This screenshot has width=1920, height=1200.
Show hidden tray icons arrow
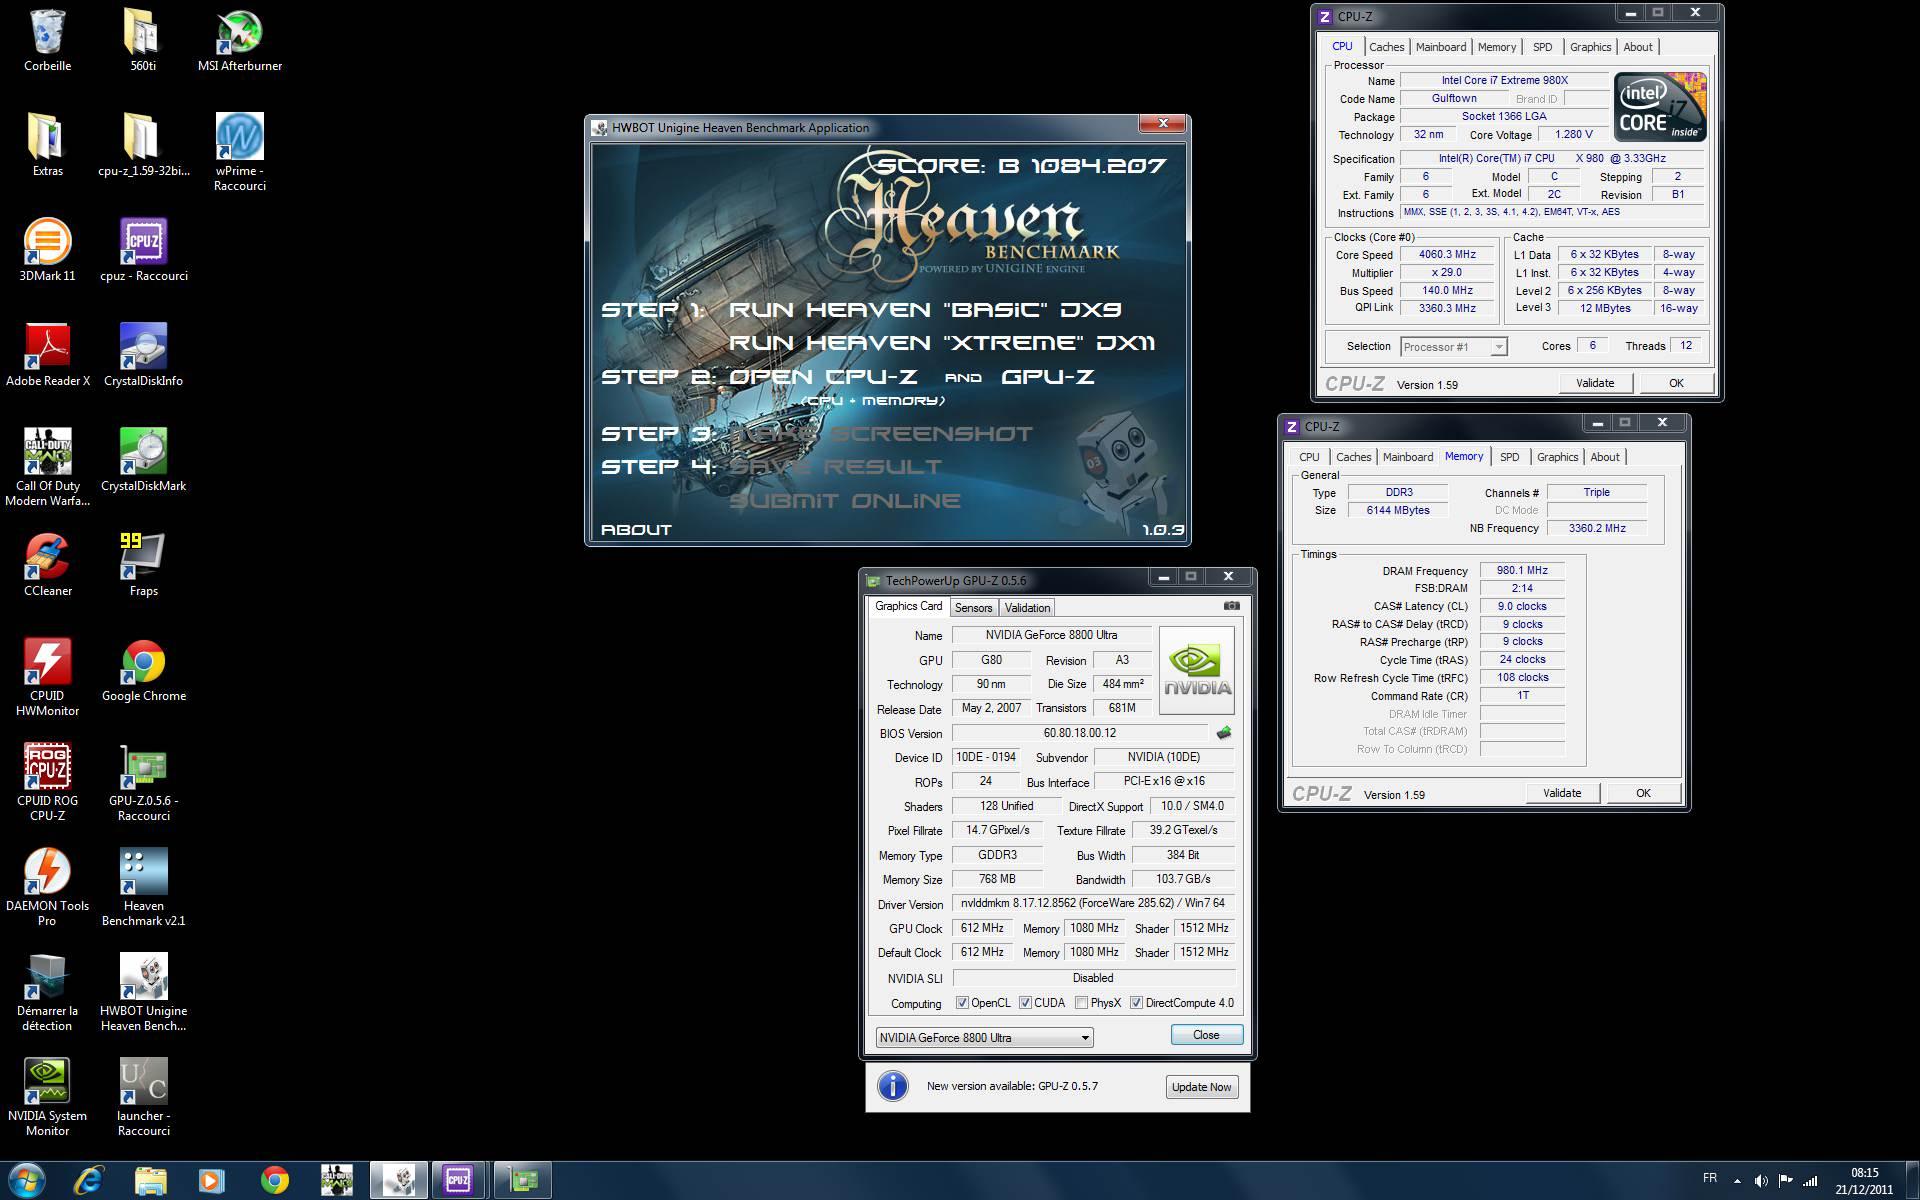1736,1181
